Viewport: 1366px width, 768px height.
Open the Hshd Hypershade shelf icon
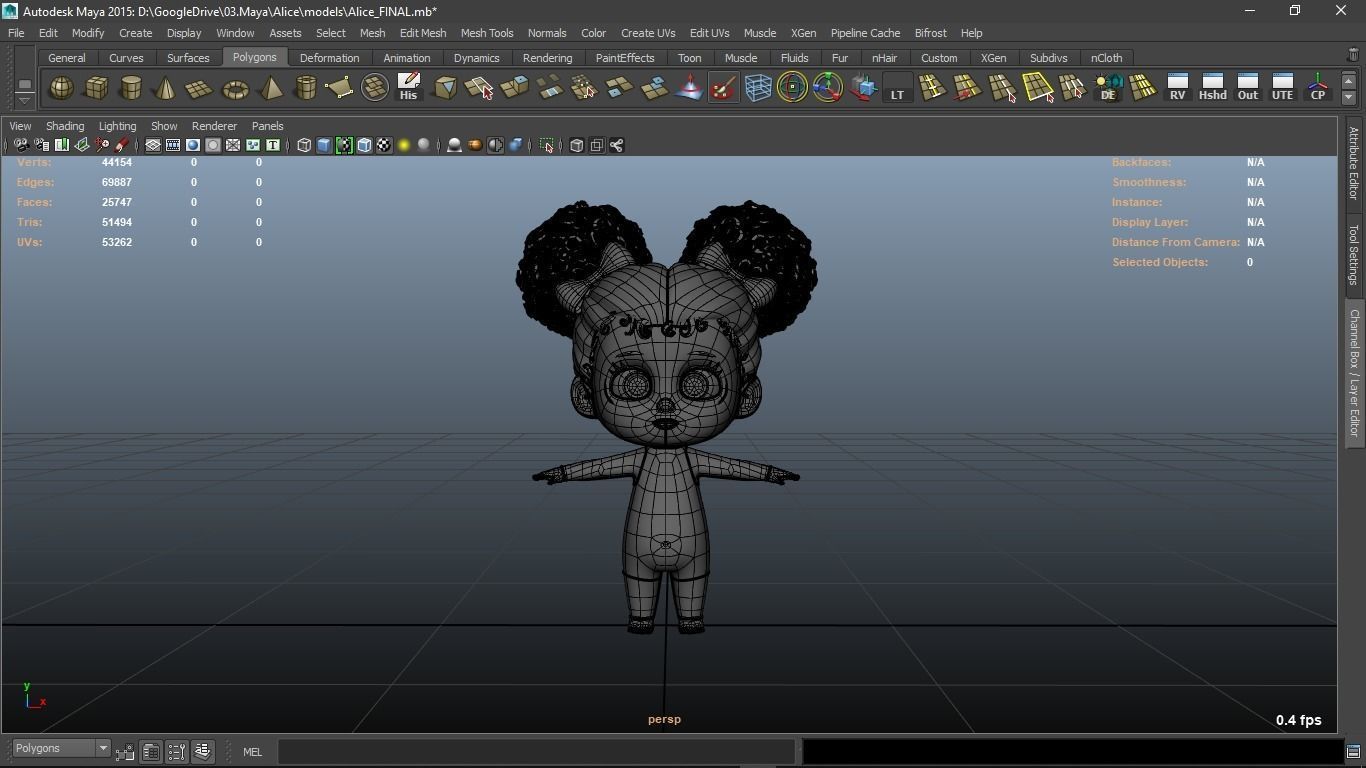tap(1212, 87)
